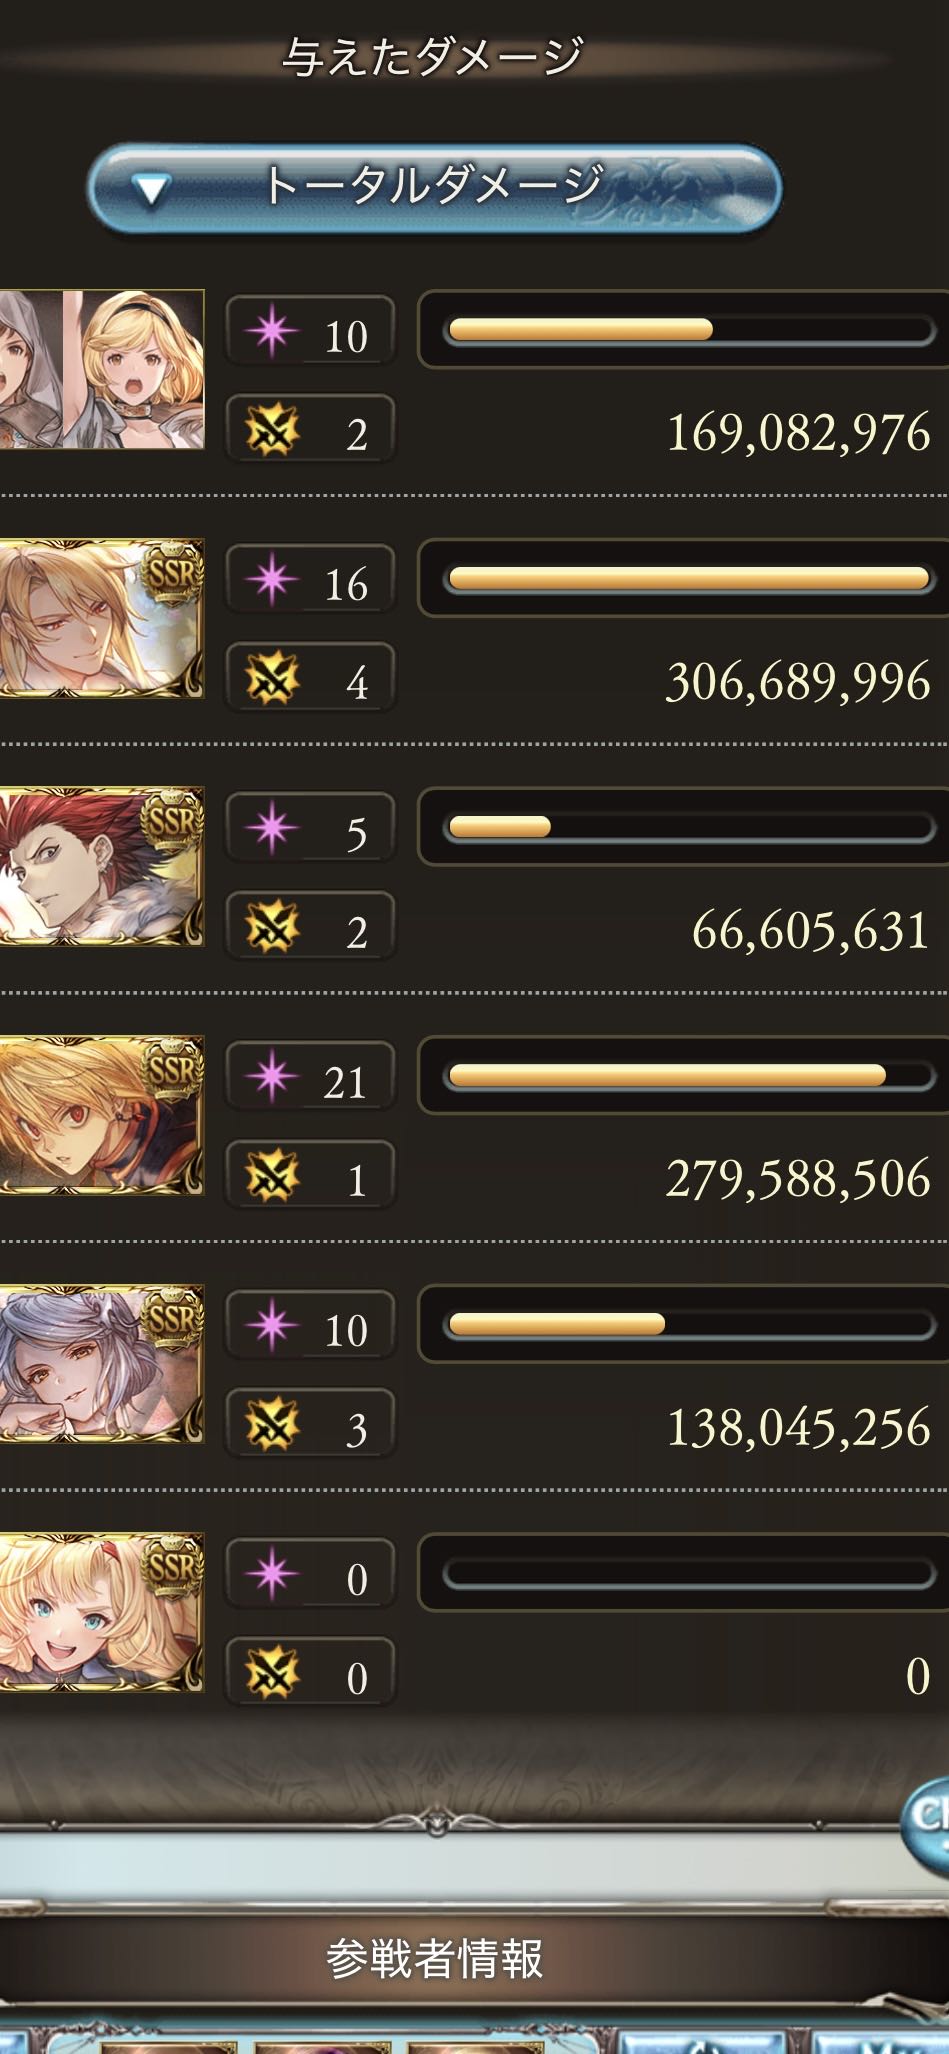The height and width of the screenshot is (2054, 949).
Task: Click the crossed swords icon next to 4
Action: 272,680
